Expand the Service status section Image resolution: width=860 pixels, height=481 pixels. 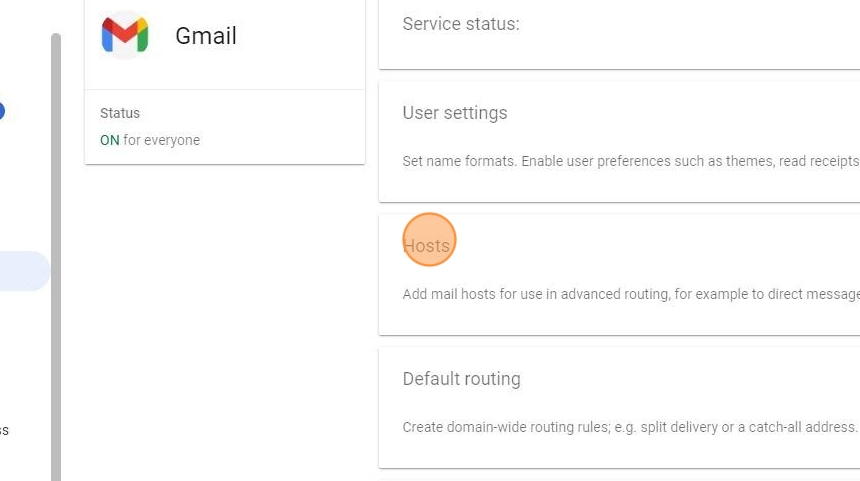click(x=461, y=24)
